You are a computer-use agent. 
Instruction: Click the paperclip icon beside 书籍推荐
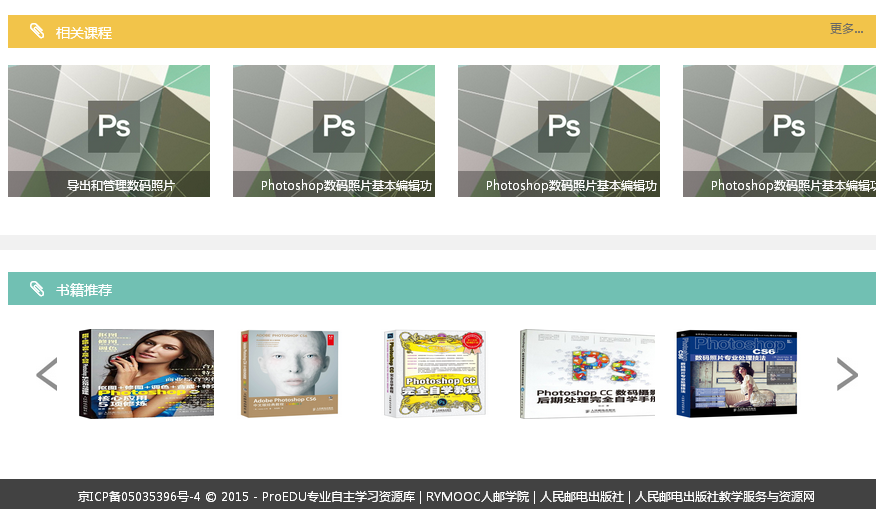tap(37, 289)
